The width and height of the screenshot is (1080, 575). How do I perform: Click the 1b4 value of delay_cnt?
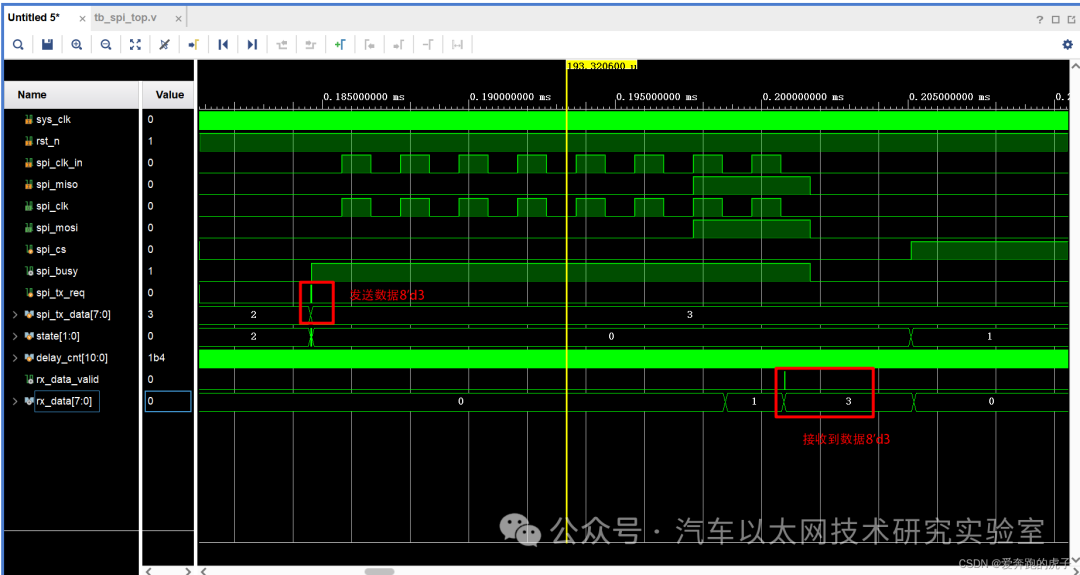click(x=156, y=358)
